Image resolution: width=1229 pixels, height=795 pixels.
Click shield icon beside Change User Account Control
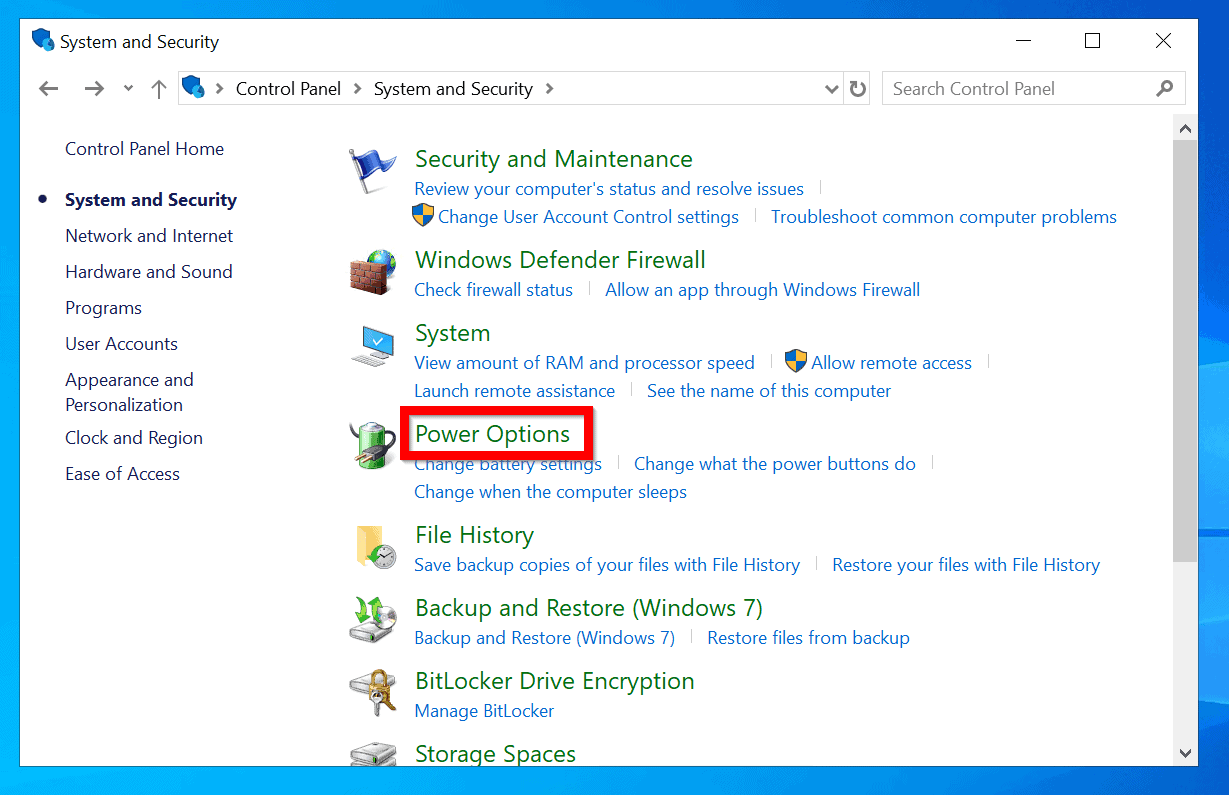423,216
